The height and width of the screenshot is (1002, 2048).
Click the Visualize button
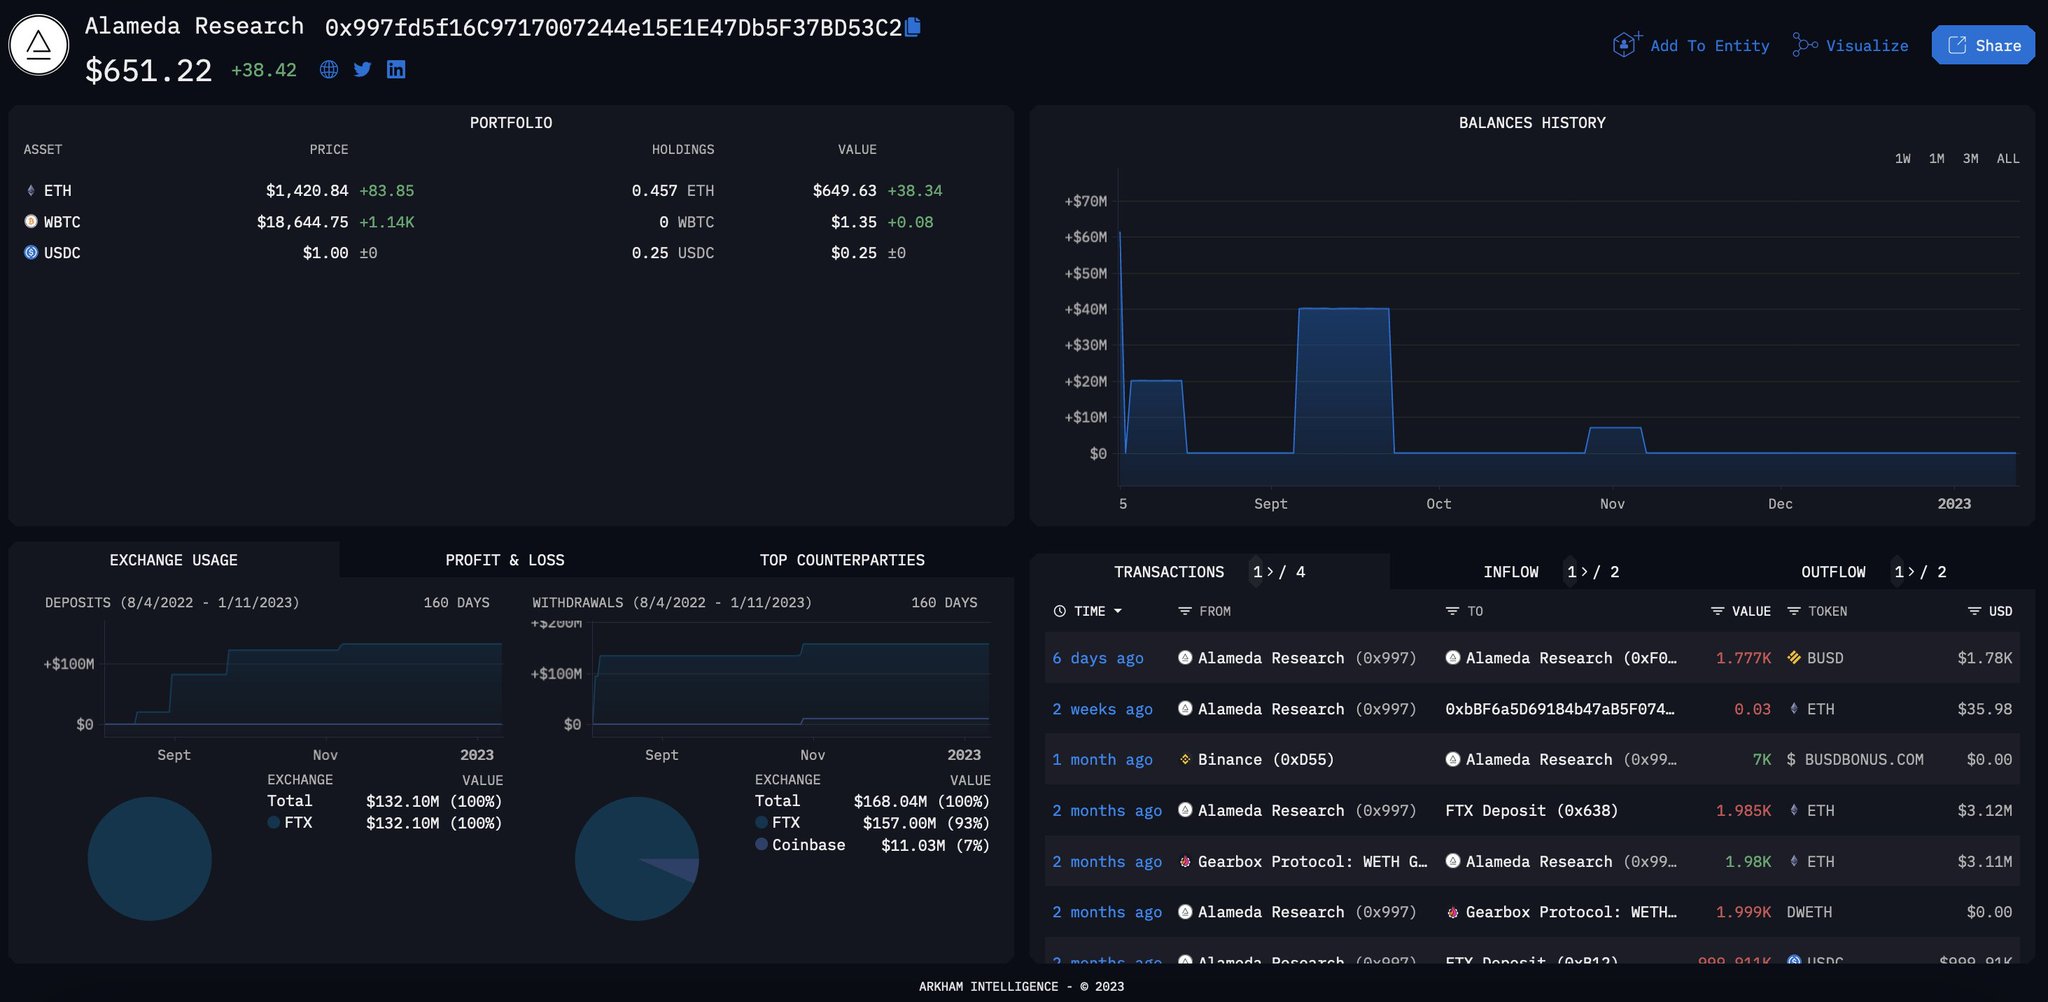(x=1850, y=45)
